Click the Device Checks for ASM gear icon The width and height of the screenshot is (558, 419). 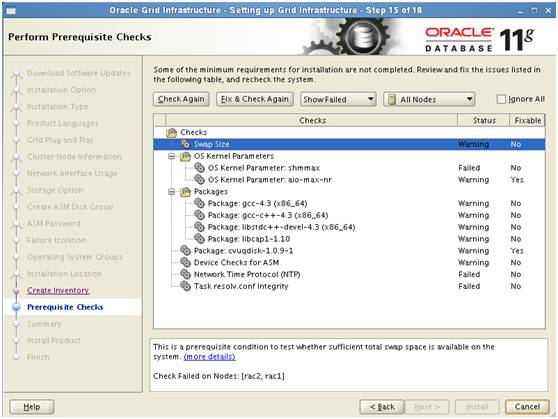coord(185,262)
